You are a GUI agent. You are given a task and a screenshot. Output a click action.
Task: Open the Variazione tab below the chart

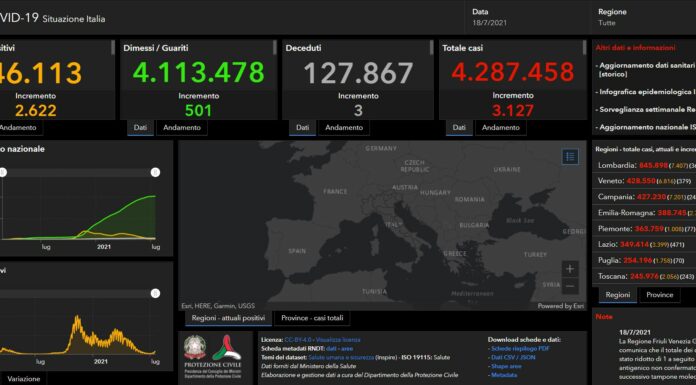point(24,379)
